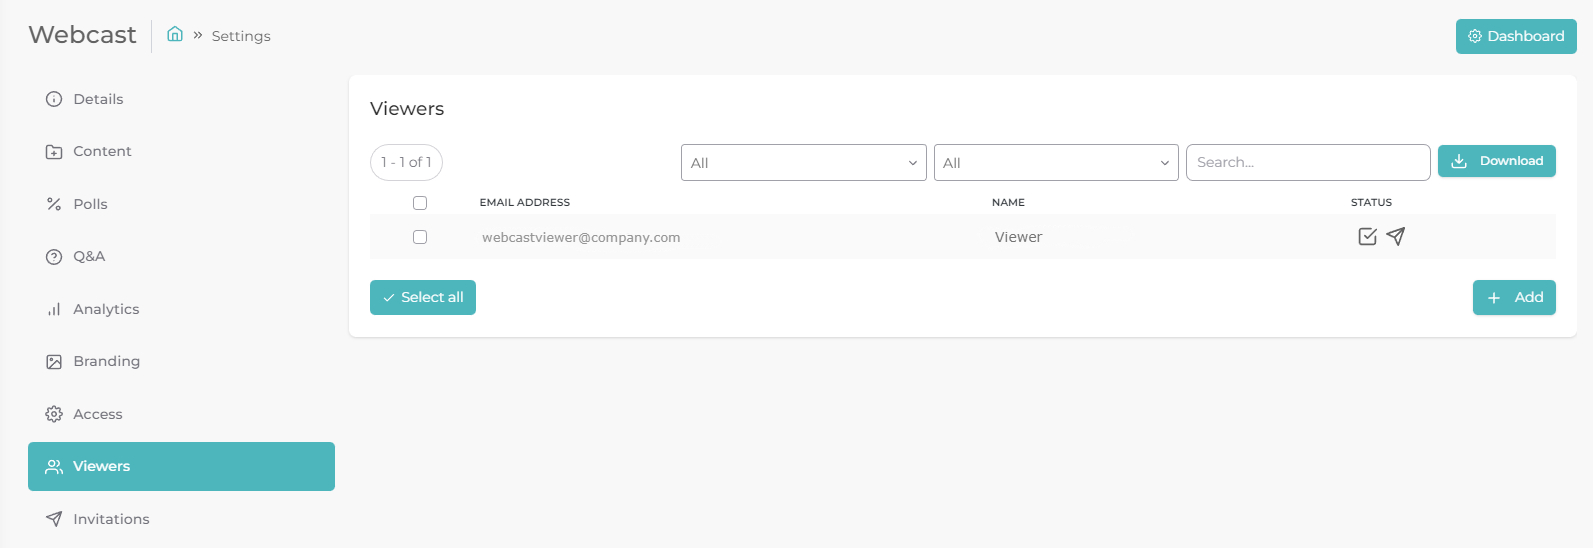Click the Select all button
Image resolution: width=1593 pixels, height=548 pixels.
tap(423, 297)
